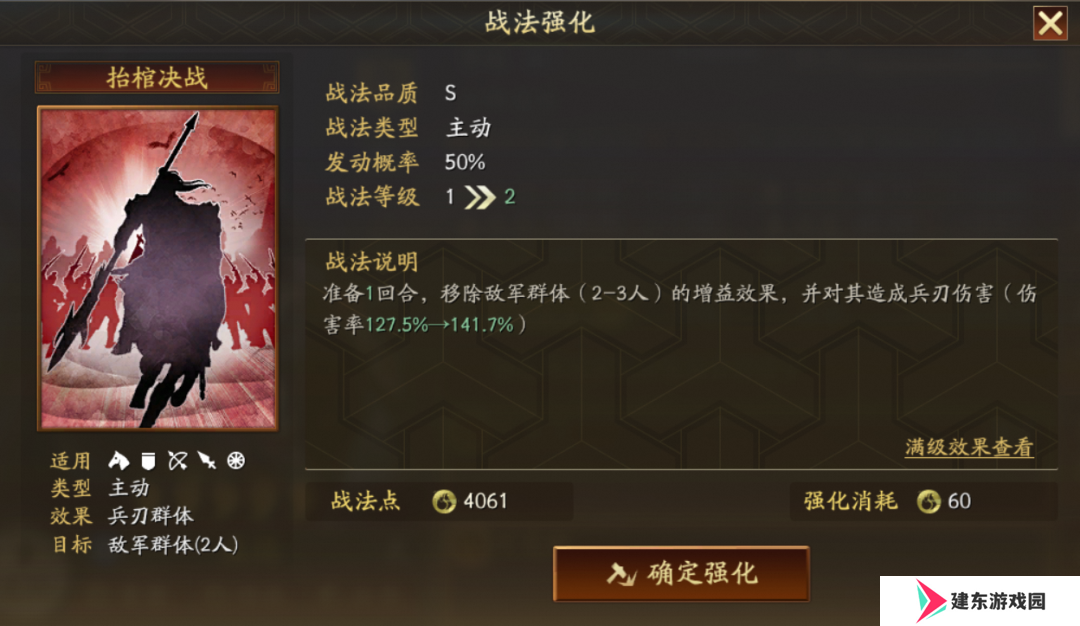Open 满级效果查看 max level link

tap(969, 447)
